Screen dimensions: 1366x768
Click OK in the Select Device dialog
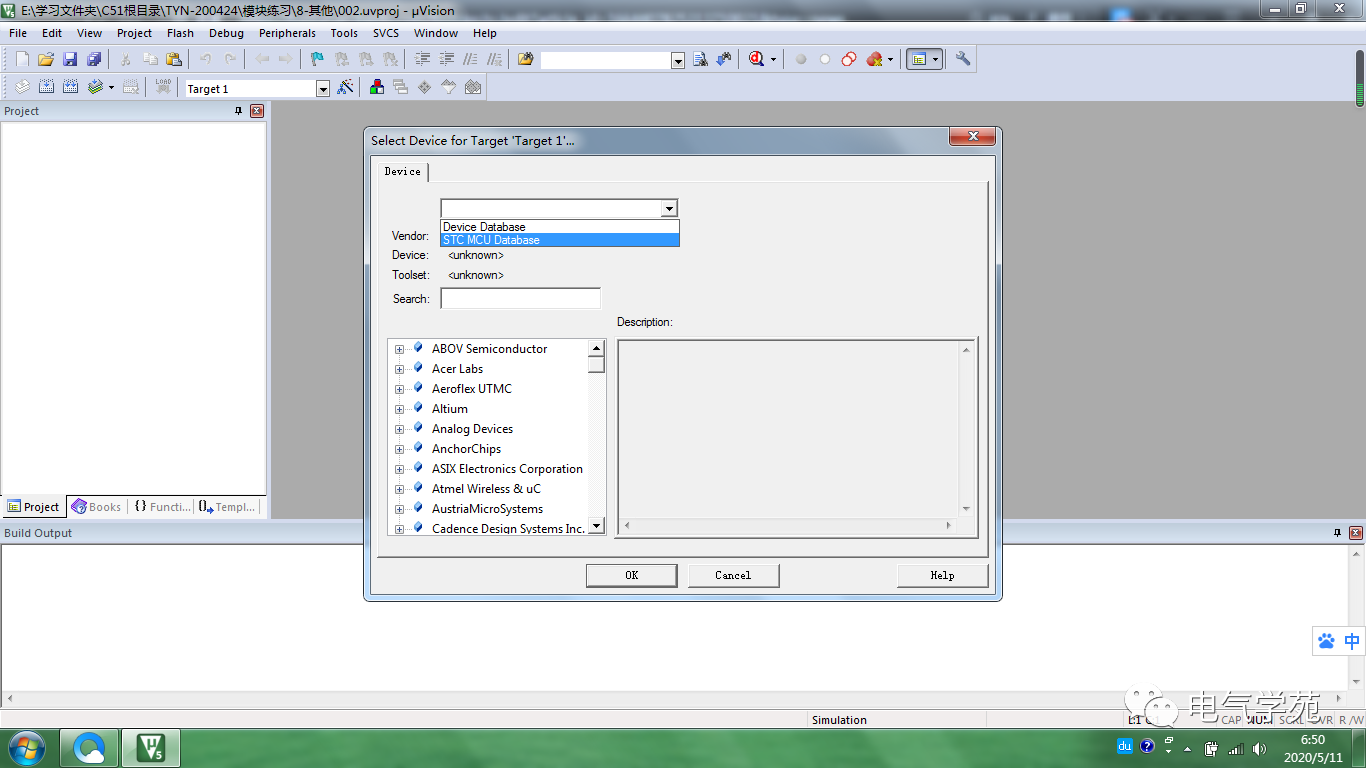click(631, 575)
